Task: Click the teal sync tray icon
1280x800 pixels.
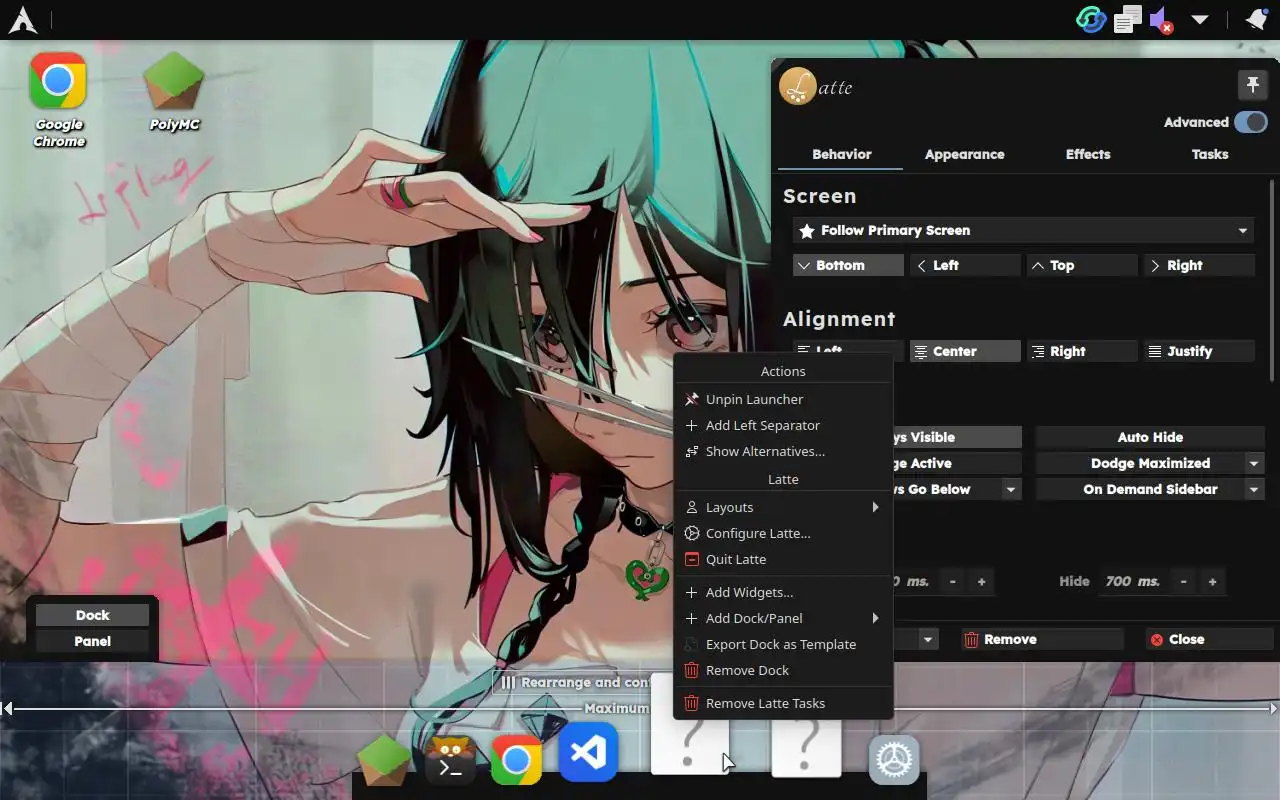Action: click(1091, 20)
